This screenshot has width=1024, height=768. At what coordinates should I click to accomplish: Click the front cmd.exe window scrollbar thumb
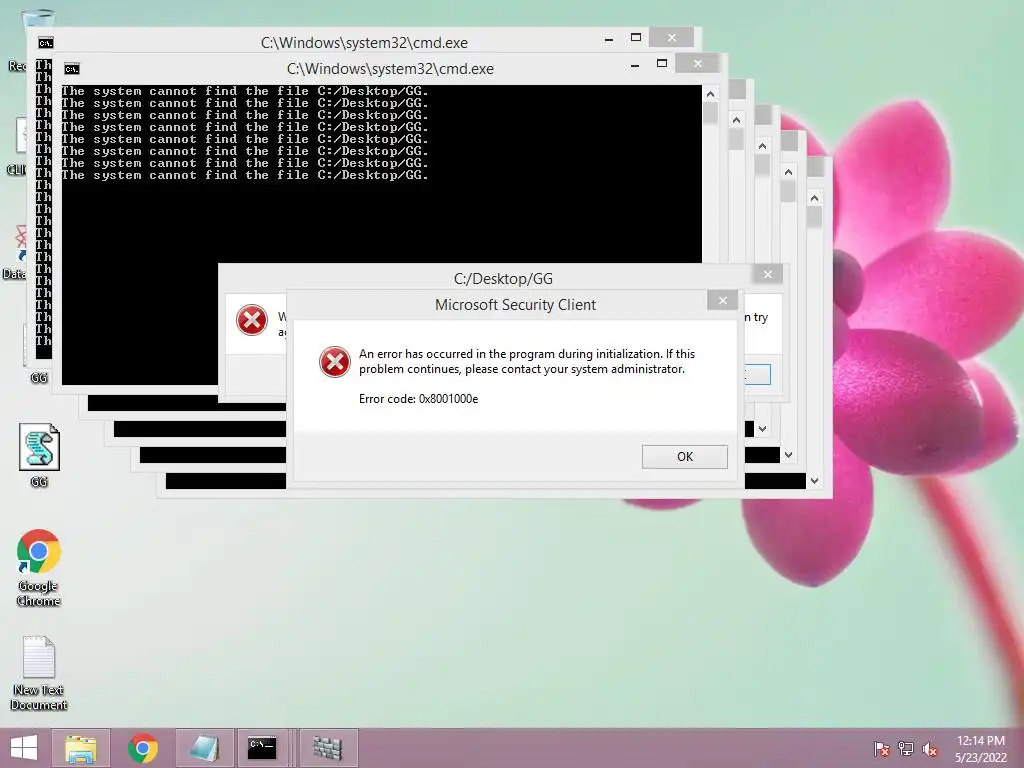point(711,114)
